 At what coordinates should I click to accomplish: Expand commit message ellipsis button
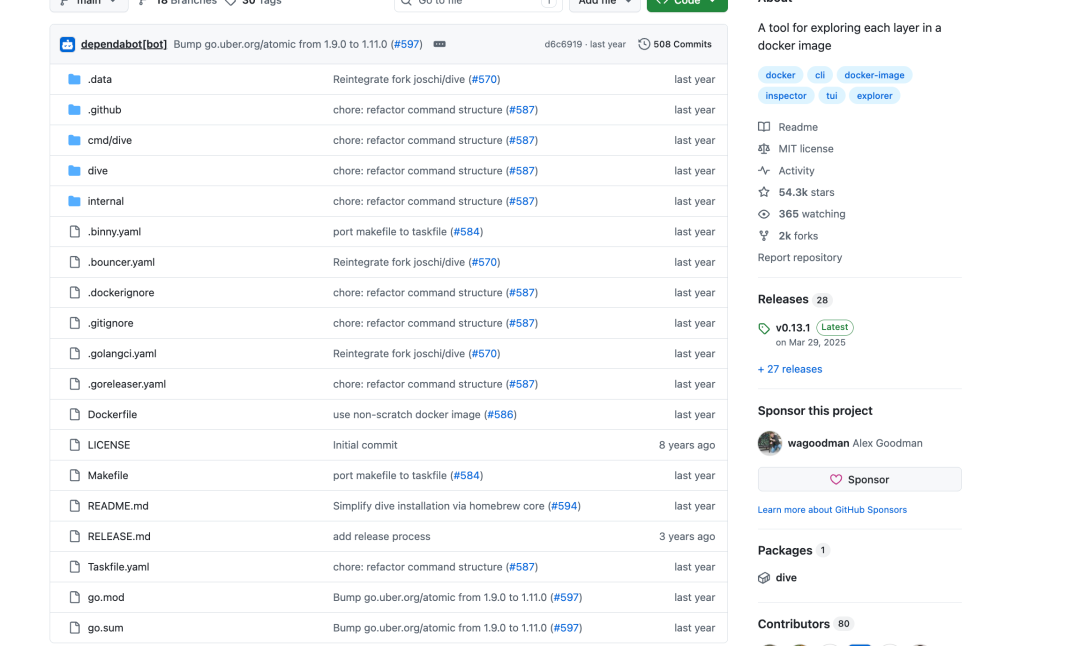click(439, 44)
